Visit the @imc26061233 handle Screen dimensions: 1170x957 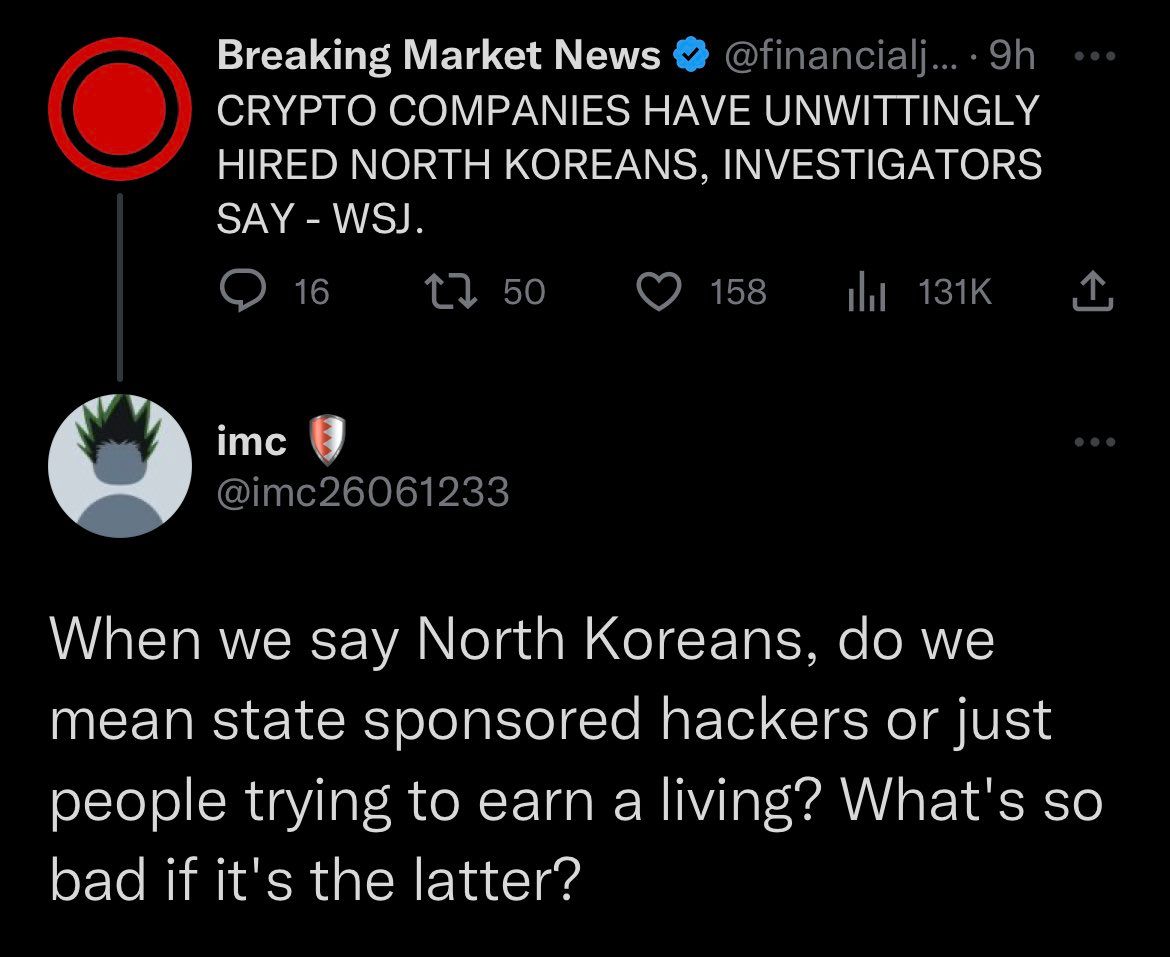coord(363,491)
